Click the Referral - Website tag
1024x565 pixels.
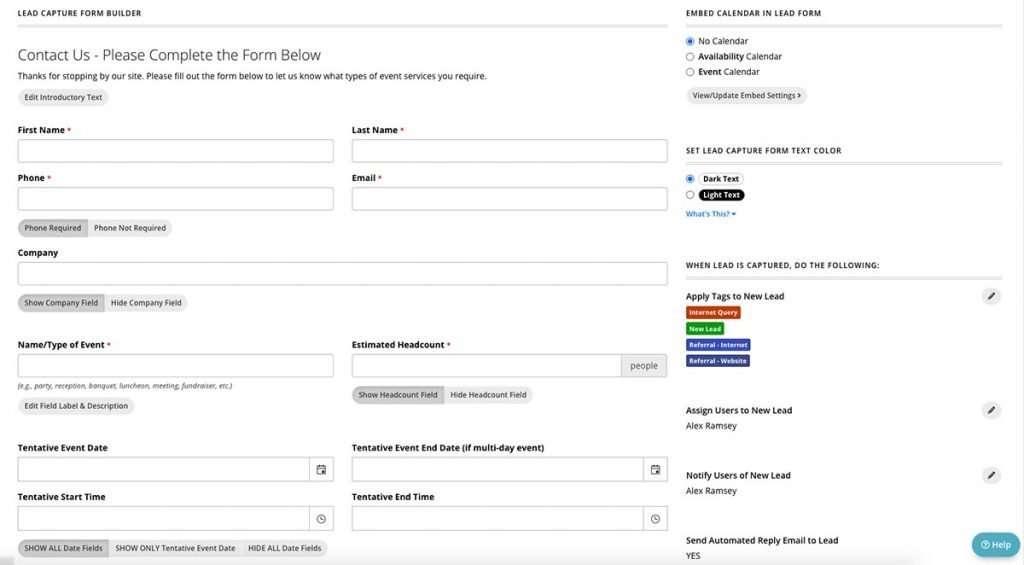(718, 361)
